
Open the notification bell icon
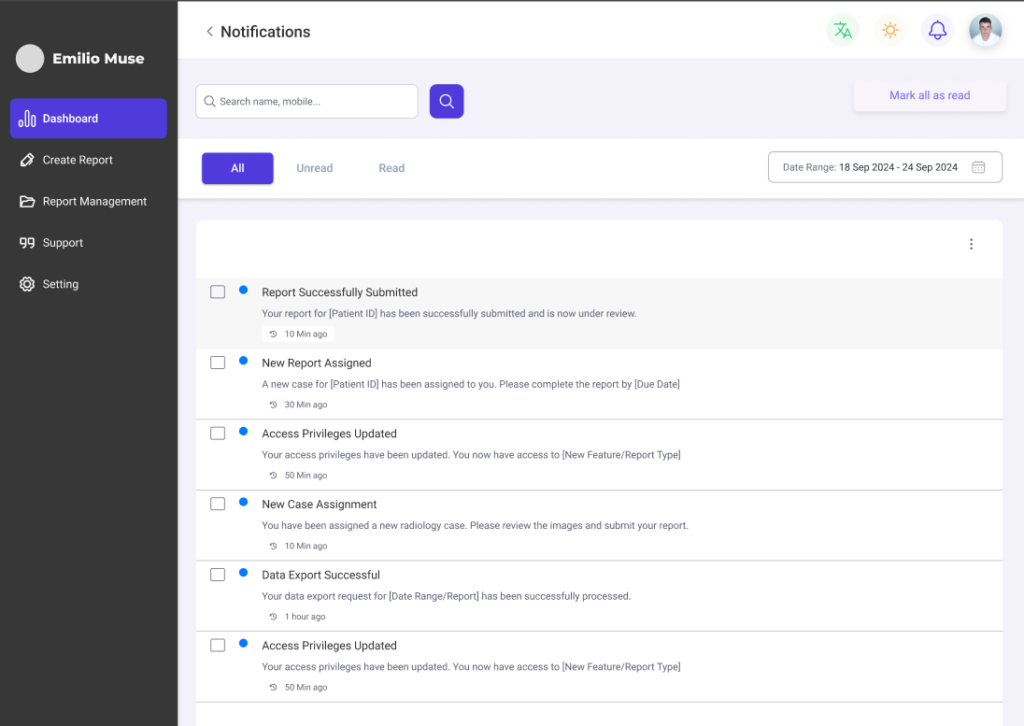(x=937, y=30)
